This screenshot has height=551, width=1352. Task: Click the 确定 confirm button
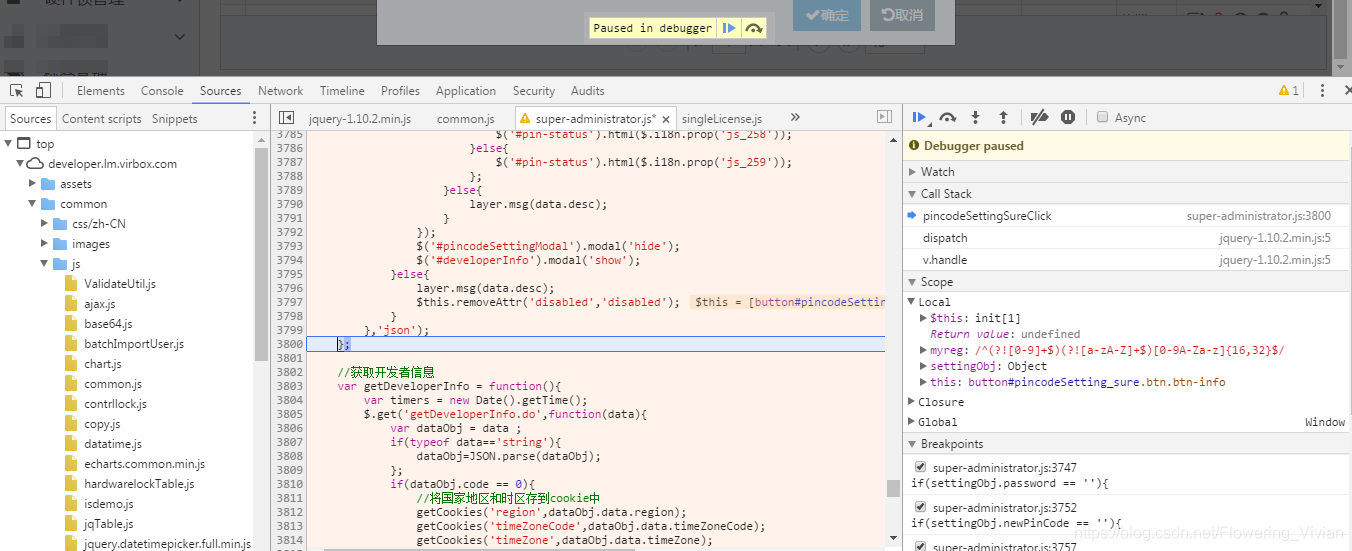(827, 15)
